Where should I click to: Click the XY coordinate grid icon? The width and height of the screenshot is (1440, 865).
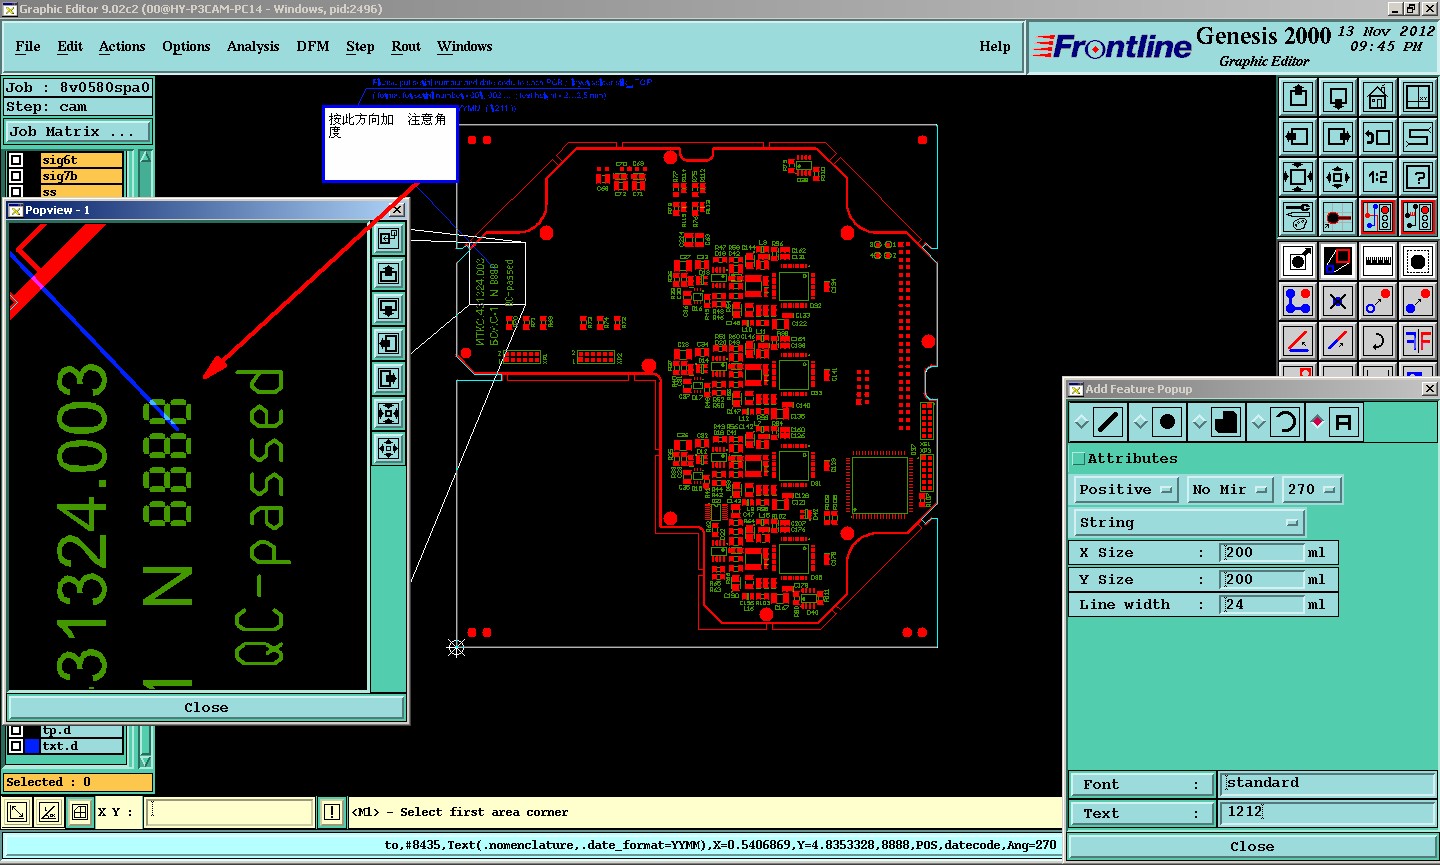pyautogui.click(x=1418, y=97)
